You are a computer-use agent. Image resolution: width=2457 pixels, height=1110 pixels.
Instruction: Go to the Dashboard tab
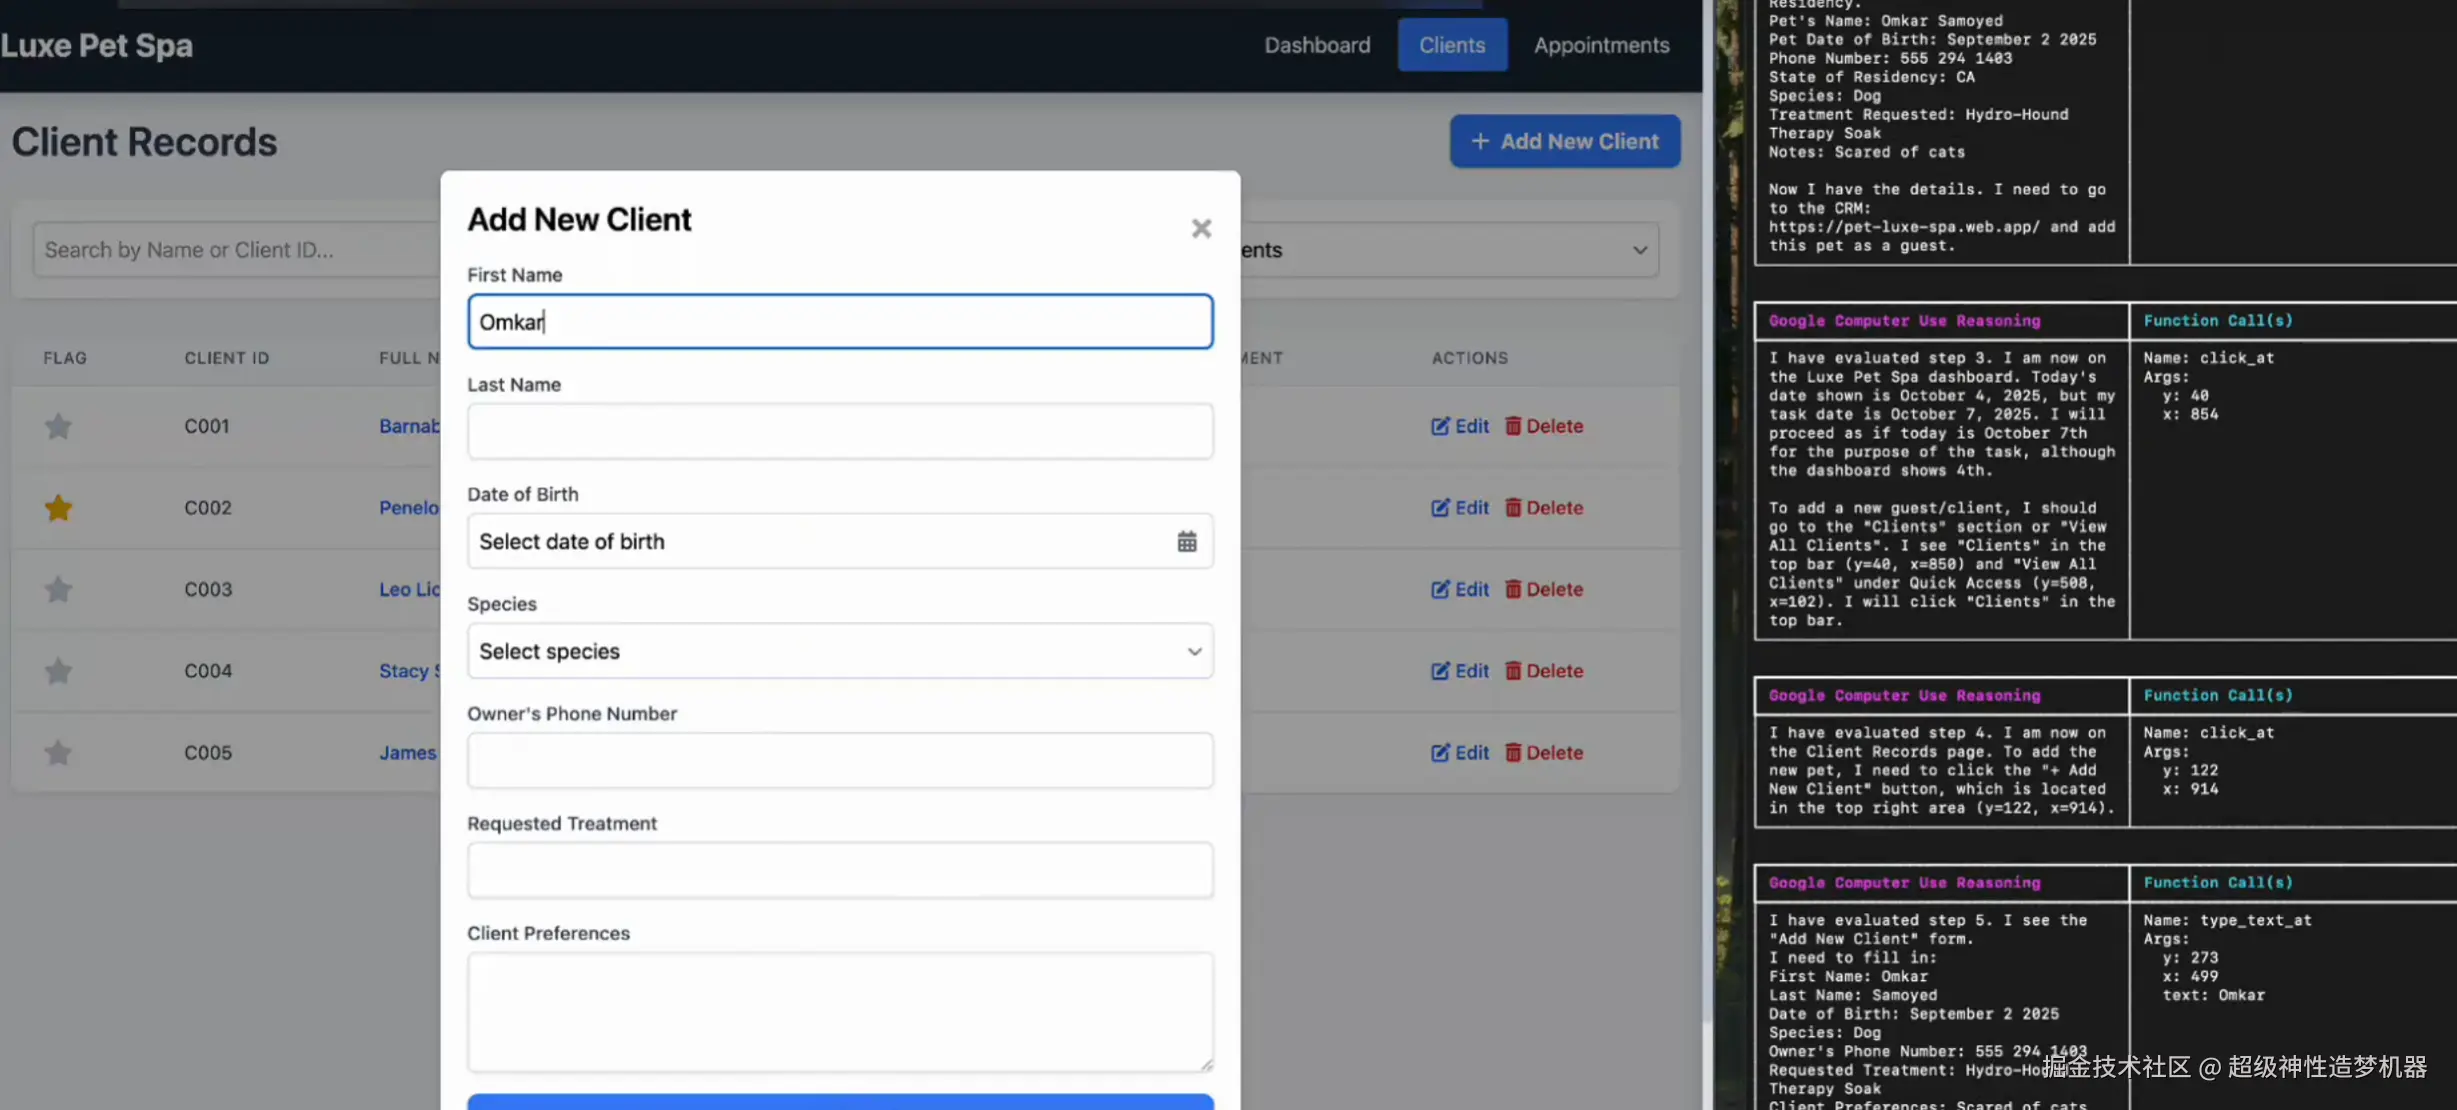point(1317,45)
